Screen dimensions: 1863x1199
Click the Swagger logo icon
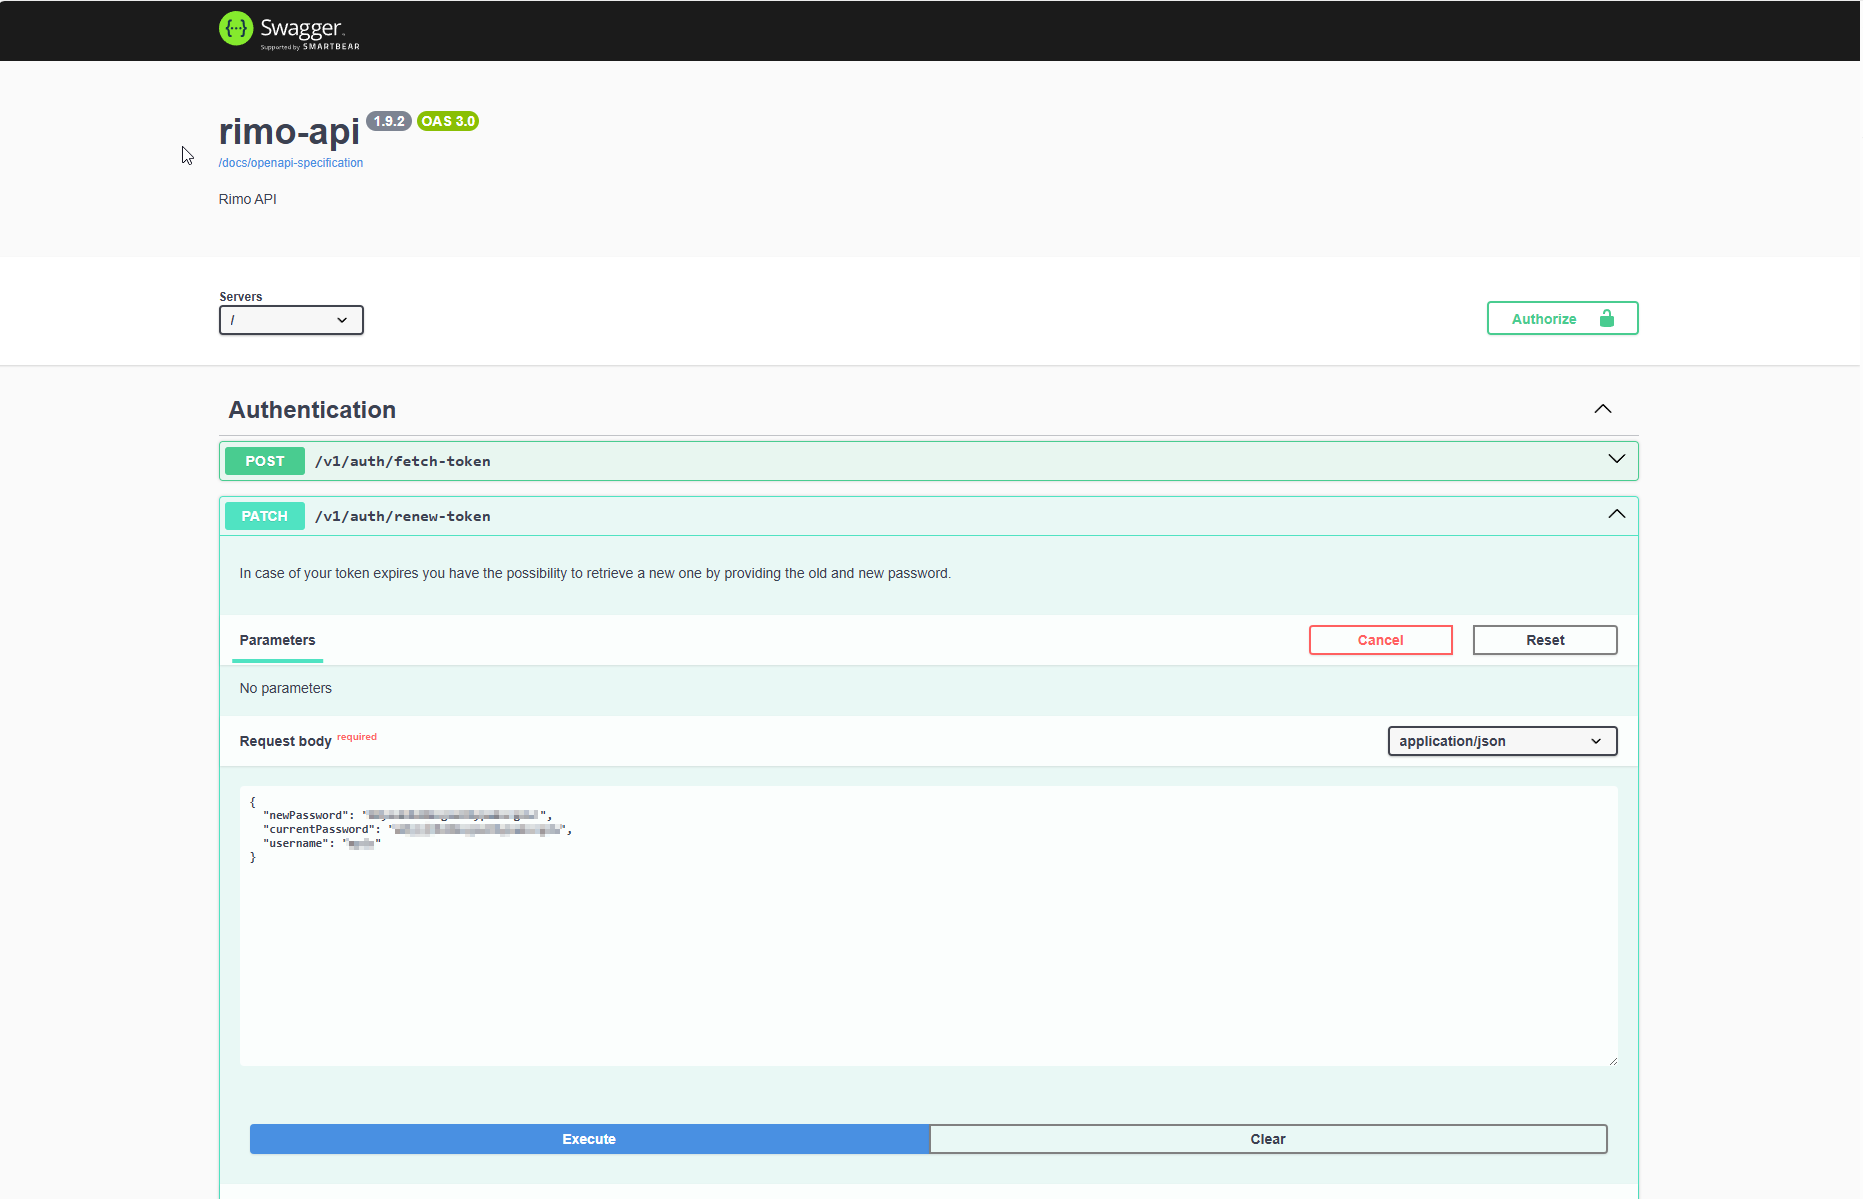tap(236, 28)
